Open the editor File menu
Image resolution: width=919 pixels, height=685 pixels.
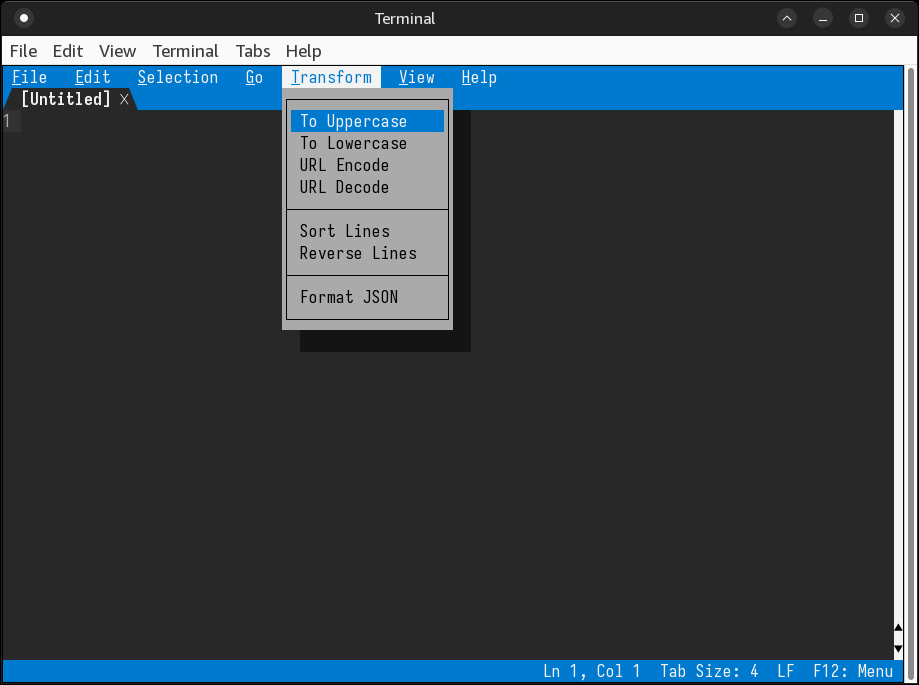[29, 77]
